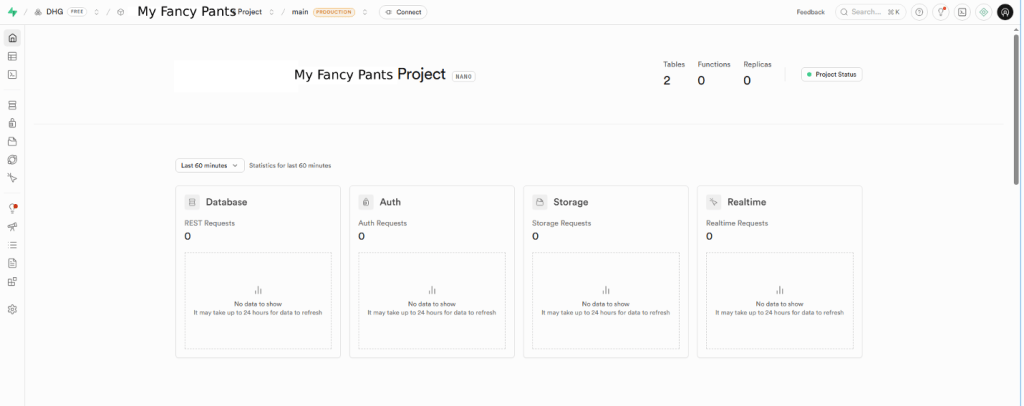Click the project name in breadcrumb
1024x406 pixels.
200,12
